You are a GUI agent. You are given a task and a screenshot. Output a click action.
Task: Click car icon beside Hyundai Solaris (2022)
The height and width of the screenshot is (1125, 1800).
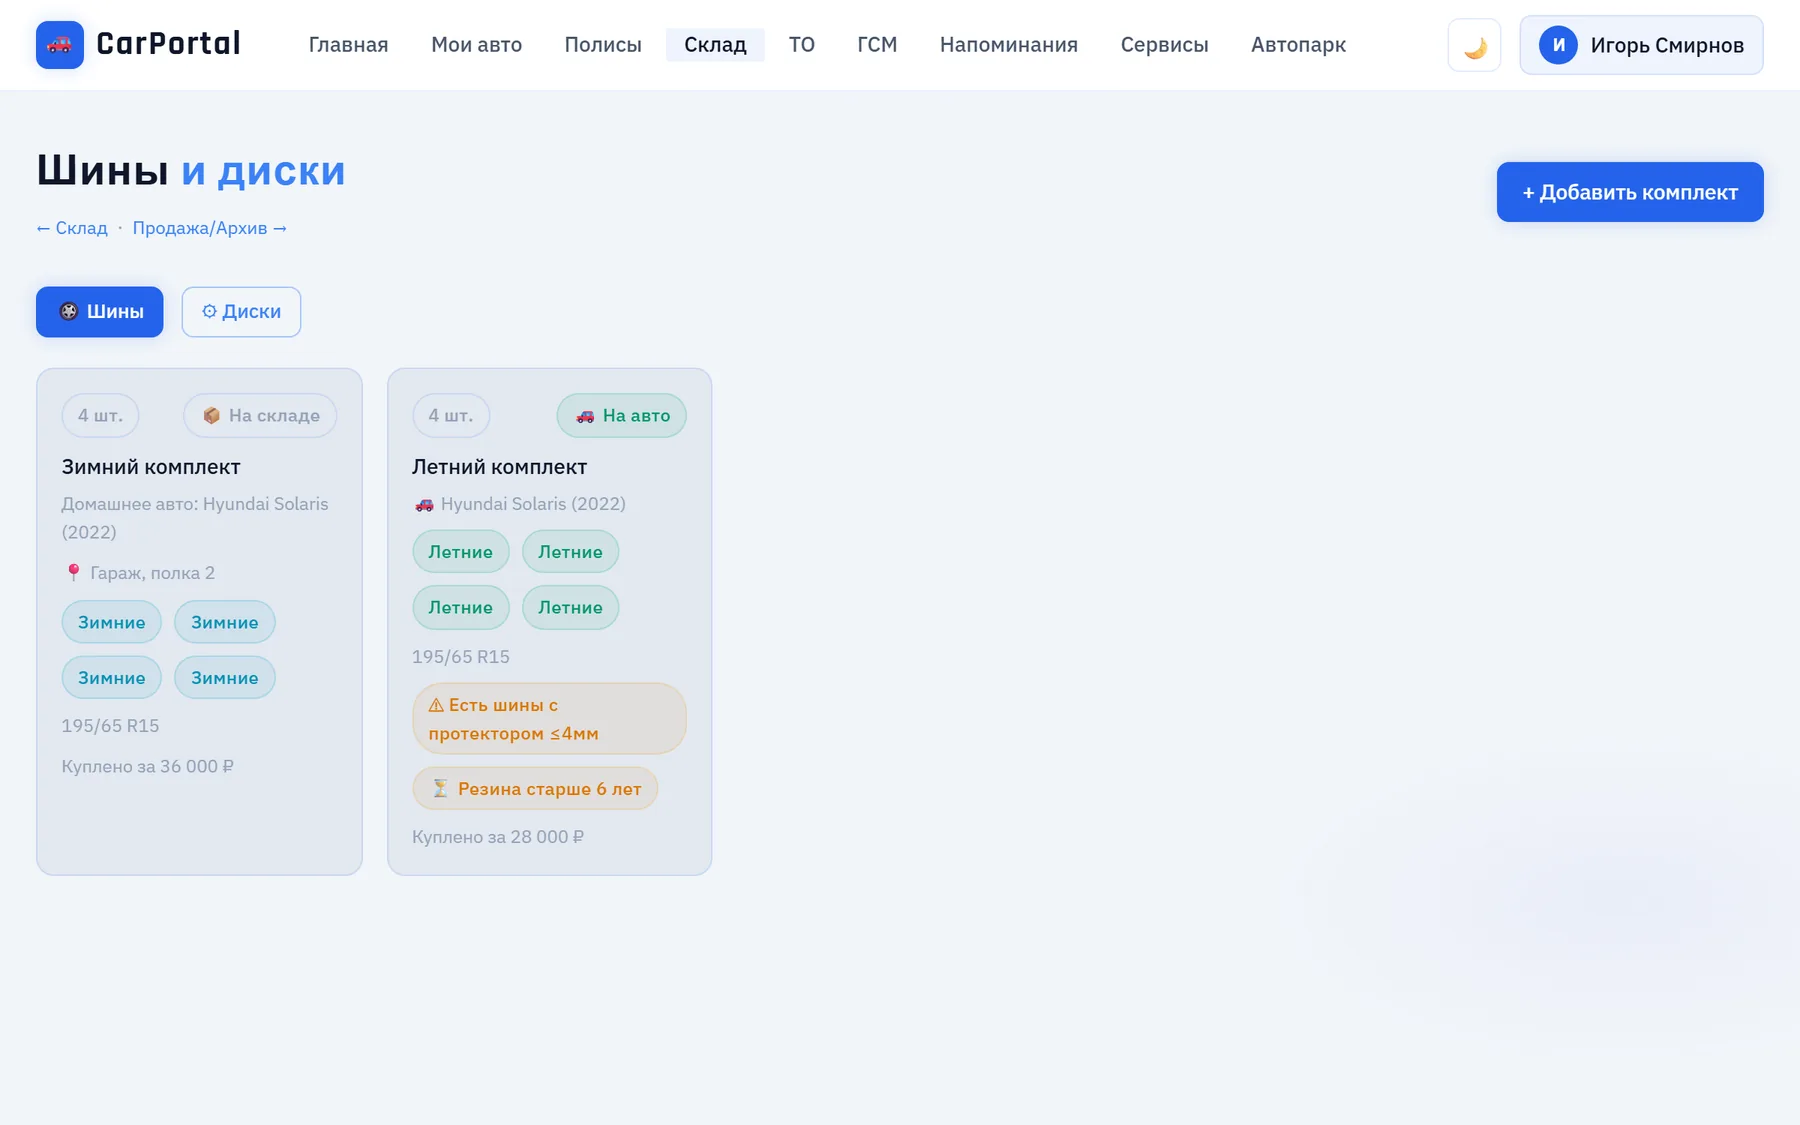(424, 504)
